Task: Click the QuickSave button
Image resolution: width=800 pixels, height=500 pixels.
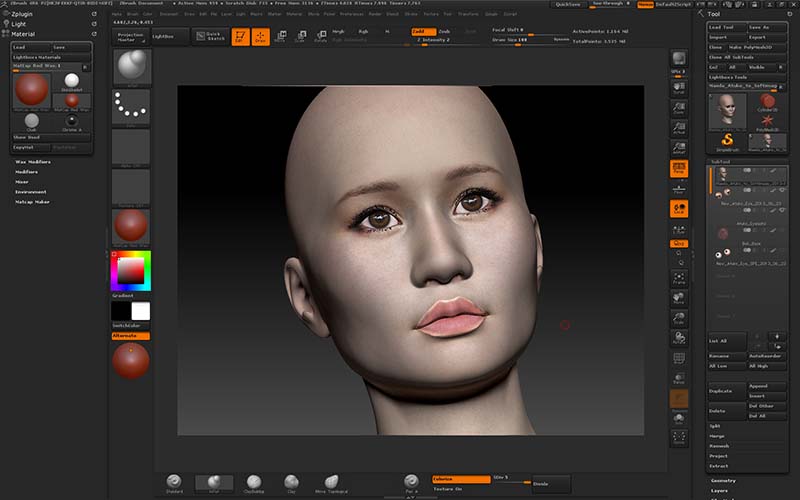Action: [x=568, y=4]
